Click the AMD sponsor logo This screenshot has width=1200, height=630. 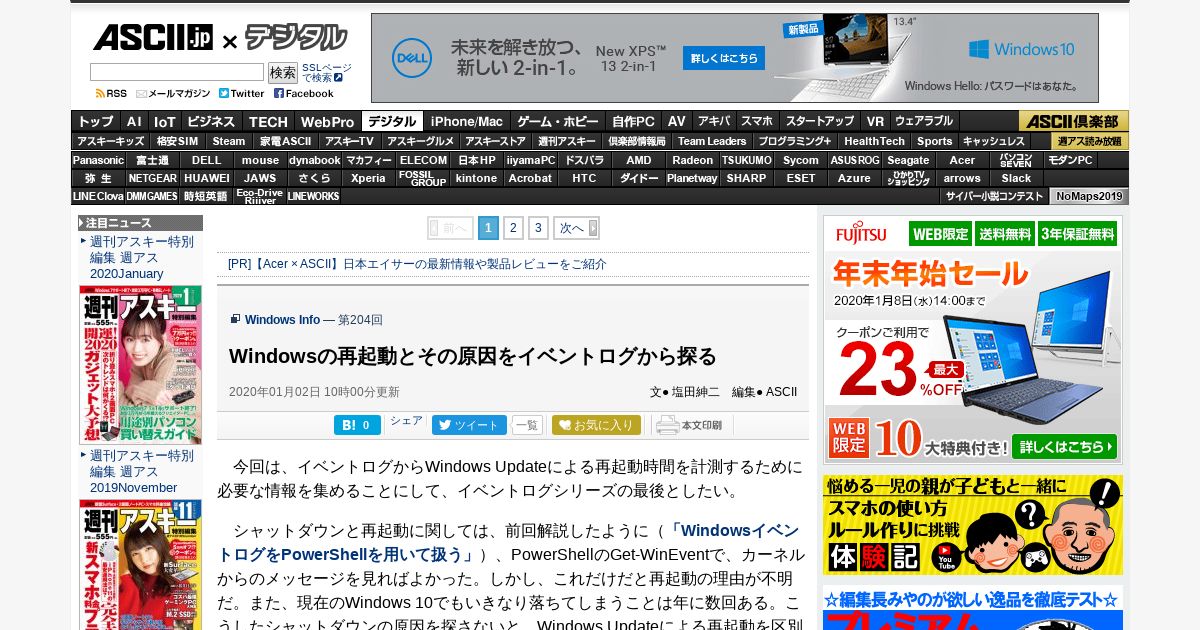tap(639, 160)
